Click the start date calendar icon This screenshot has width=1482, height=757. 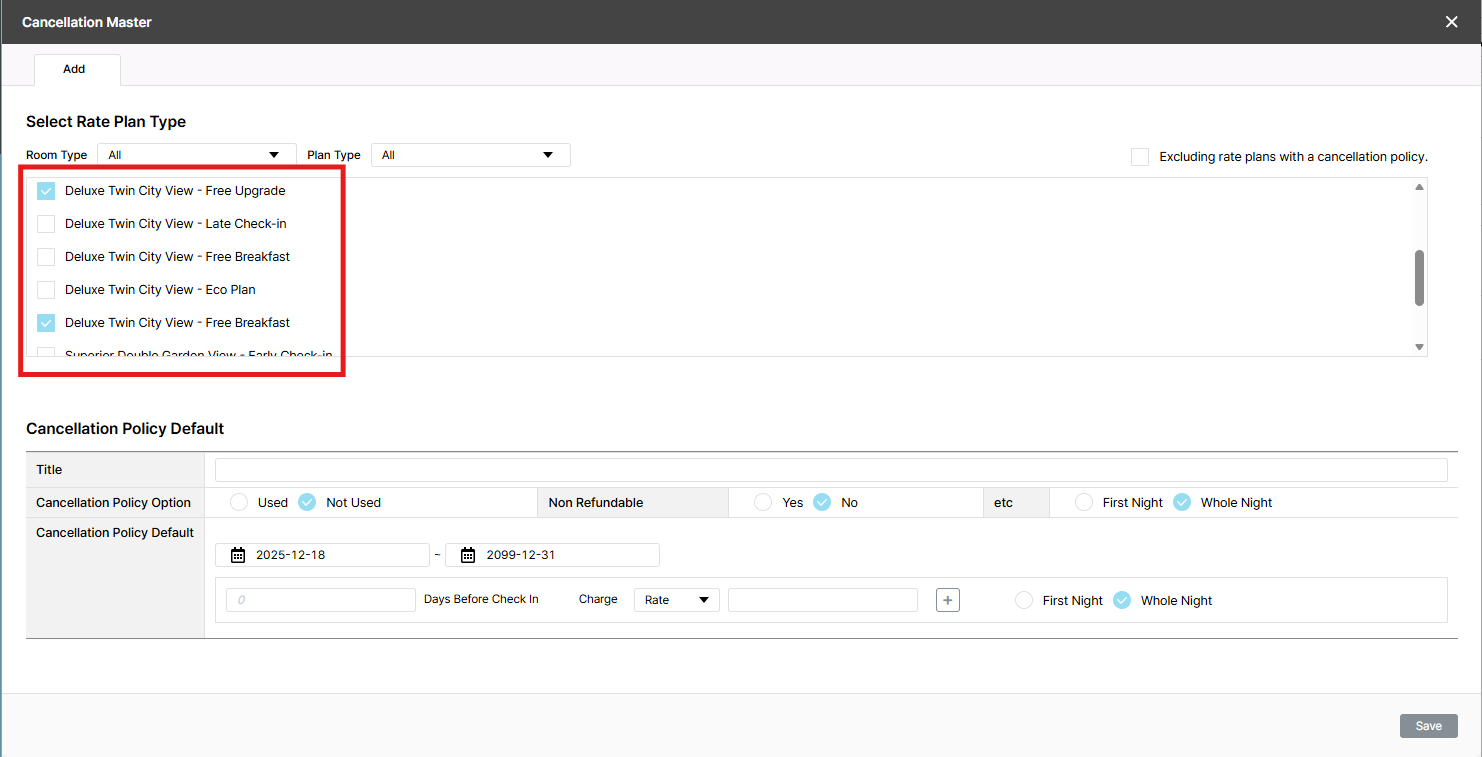[x=238, y=555]
